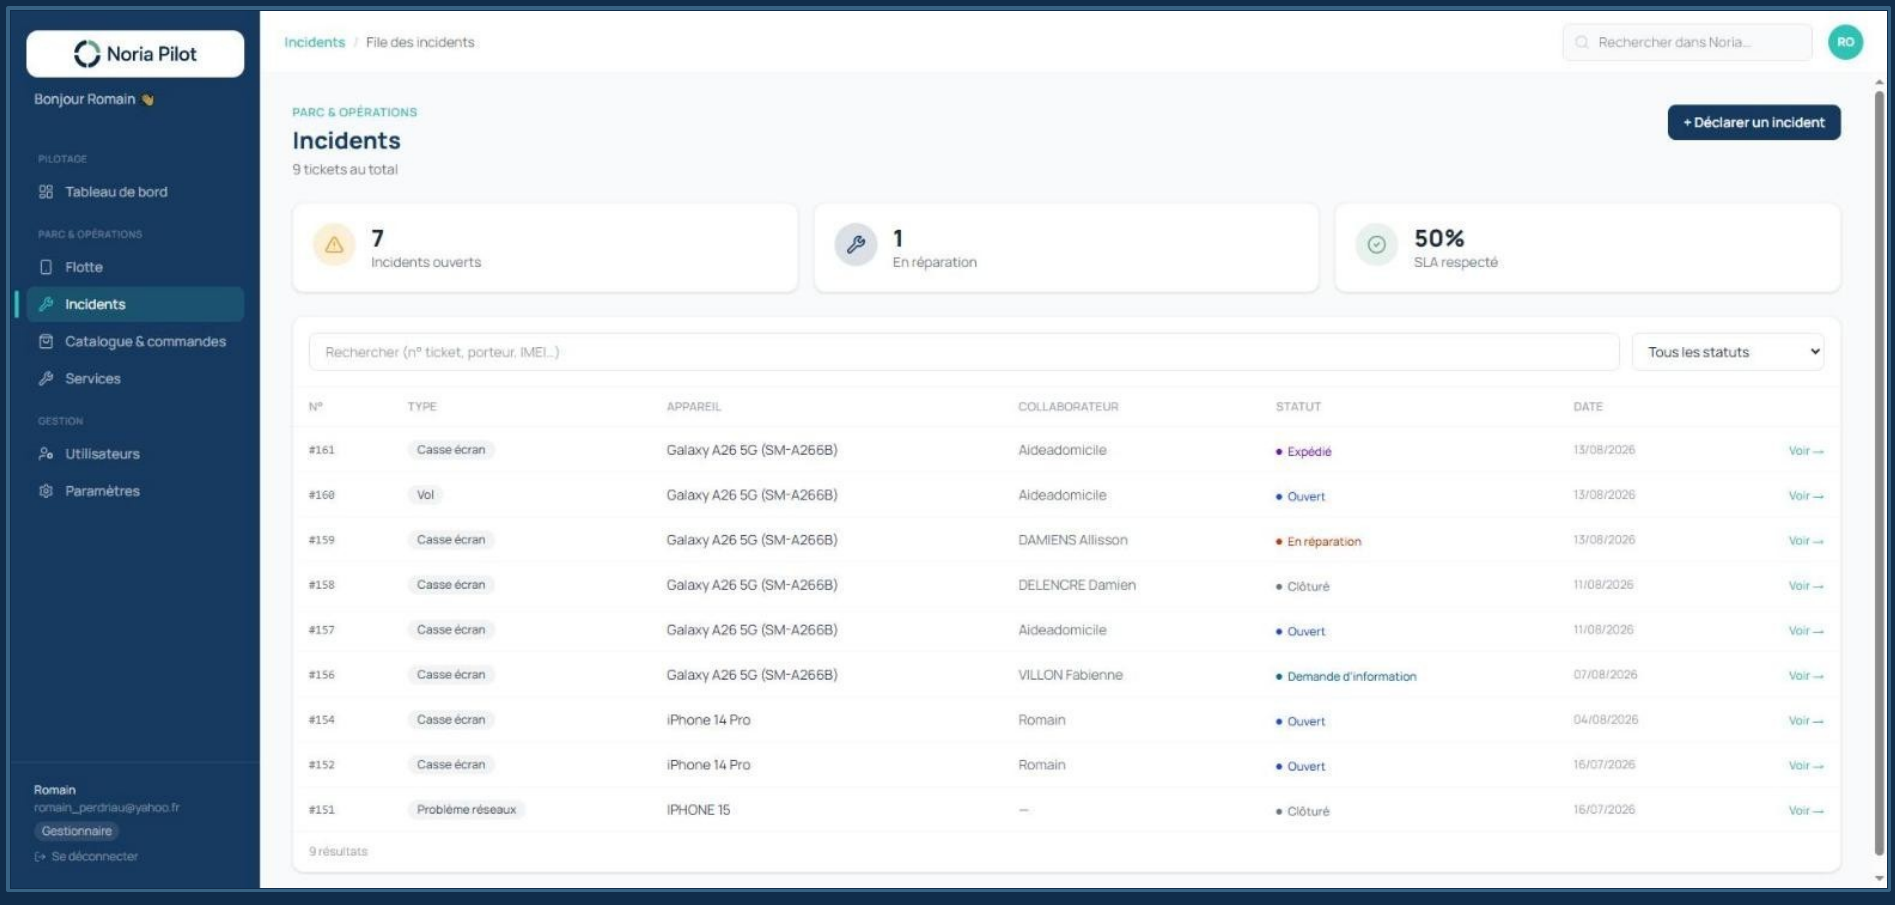Click the email romain_perdriau@yahoo.fr
This screenshot has height=905, width=1895.
(x=107, y=808)
